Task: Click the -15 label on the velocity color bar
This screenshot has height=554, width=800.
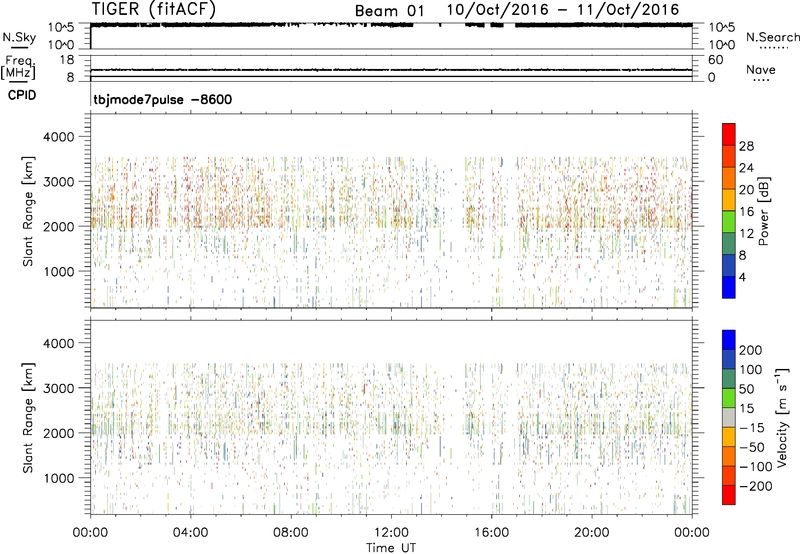Action: click(752, 427)
